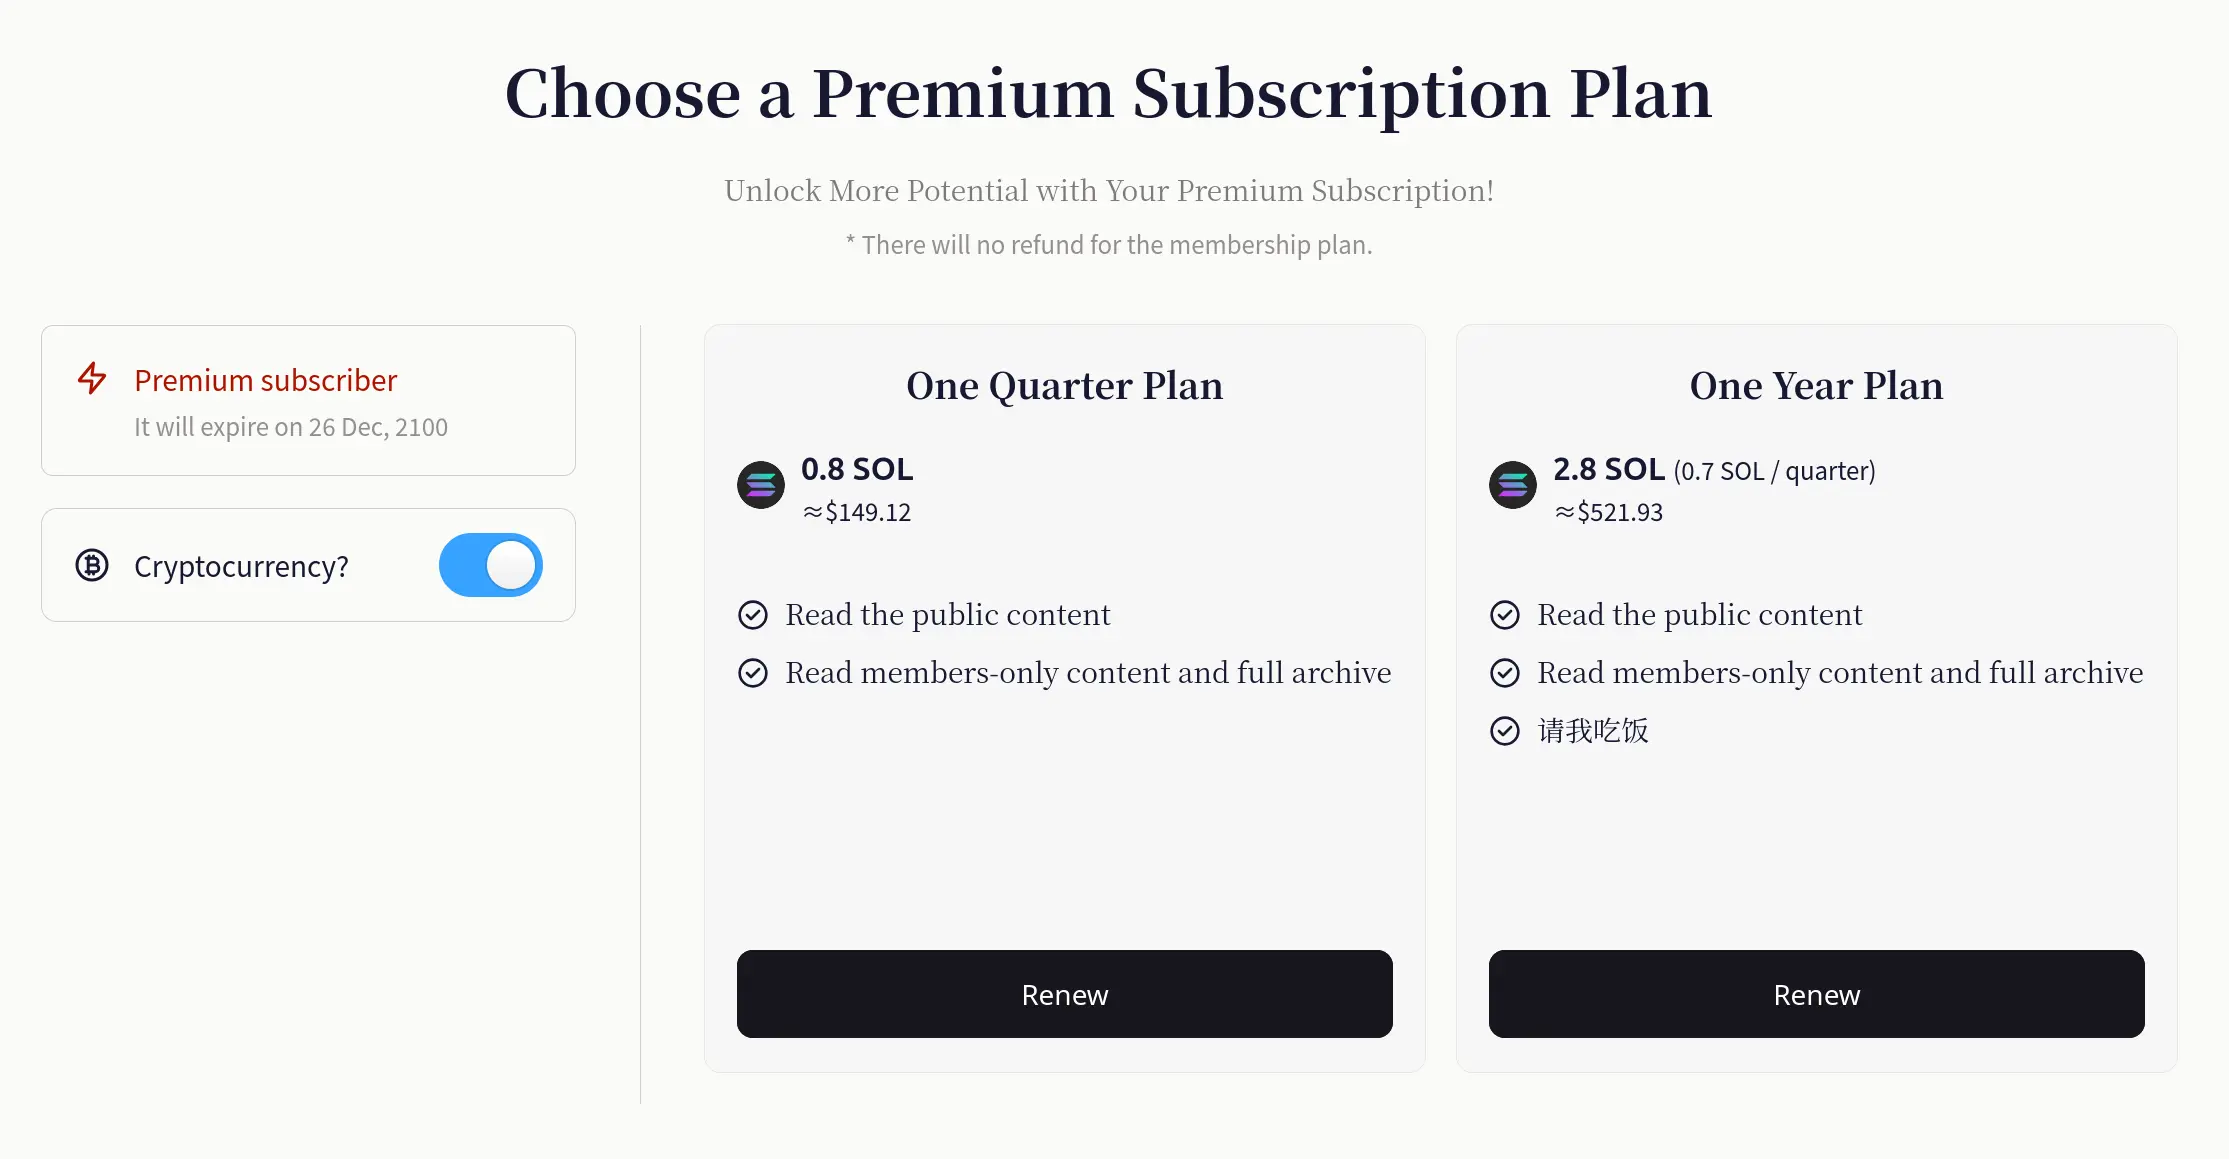Image resolution: width=2229 pixels, height=1159 pixels.
Task: Renew the One Year Plan
Action: 1816,994
